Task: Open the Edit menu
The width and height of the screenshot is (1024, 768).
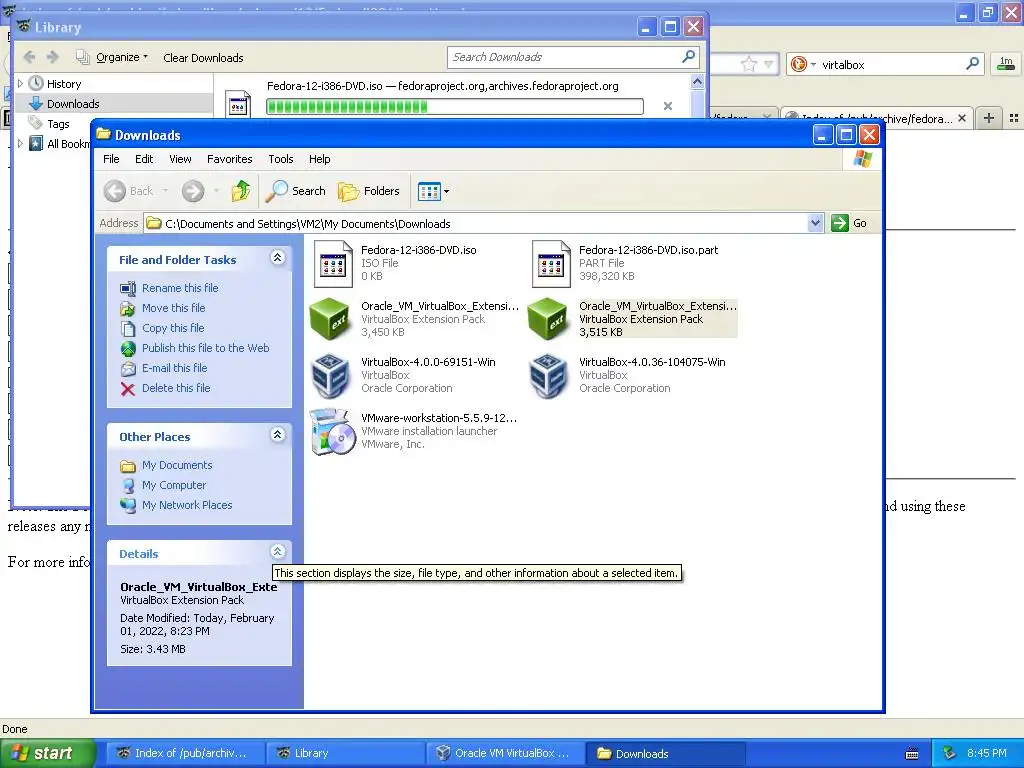Action: point(144,159)
